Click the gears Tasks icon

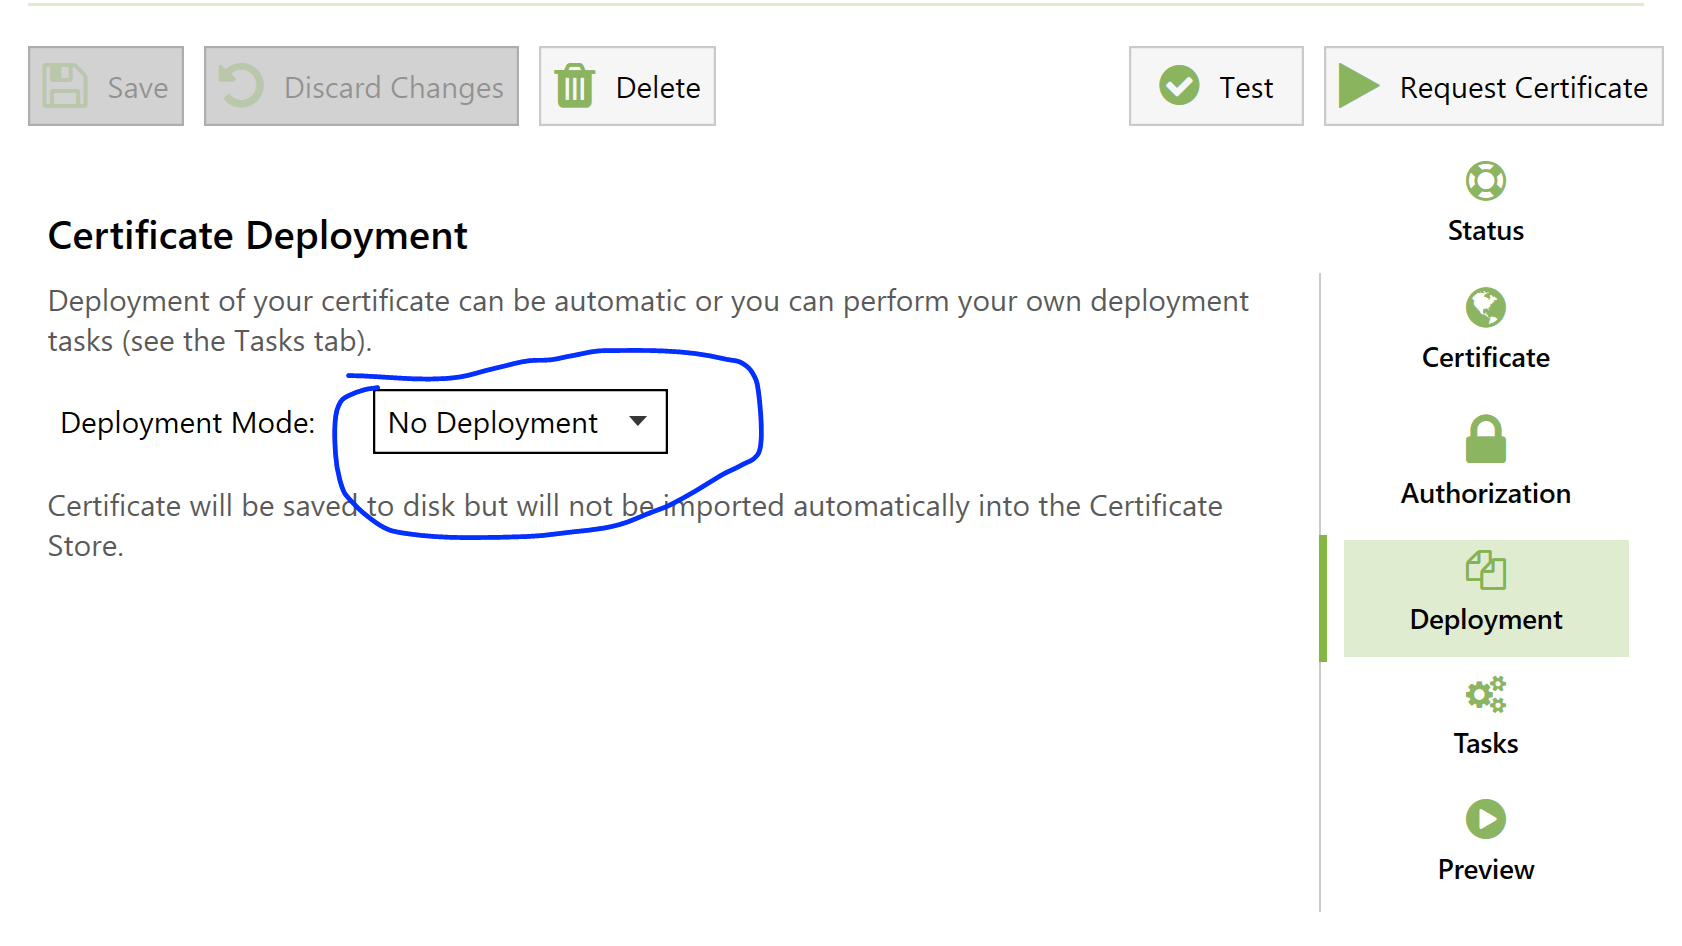[x=1485, y=694]
